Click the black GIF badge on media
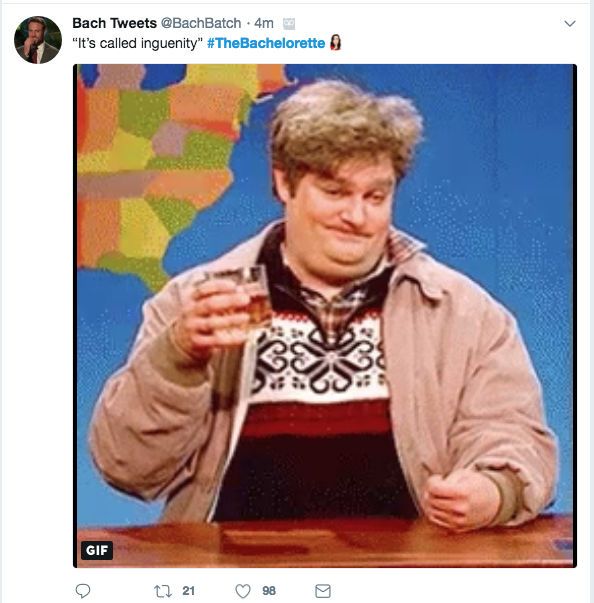Image resolution: width=594 pixels, height=603 pixels. (97, 550)
